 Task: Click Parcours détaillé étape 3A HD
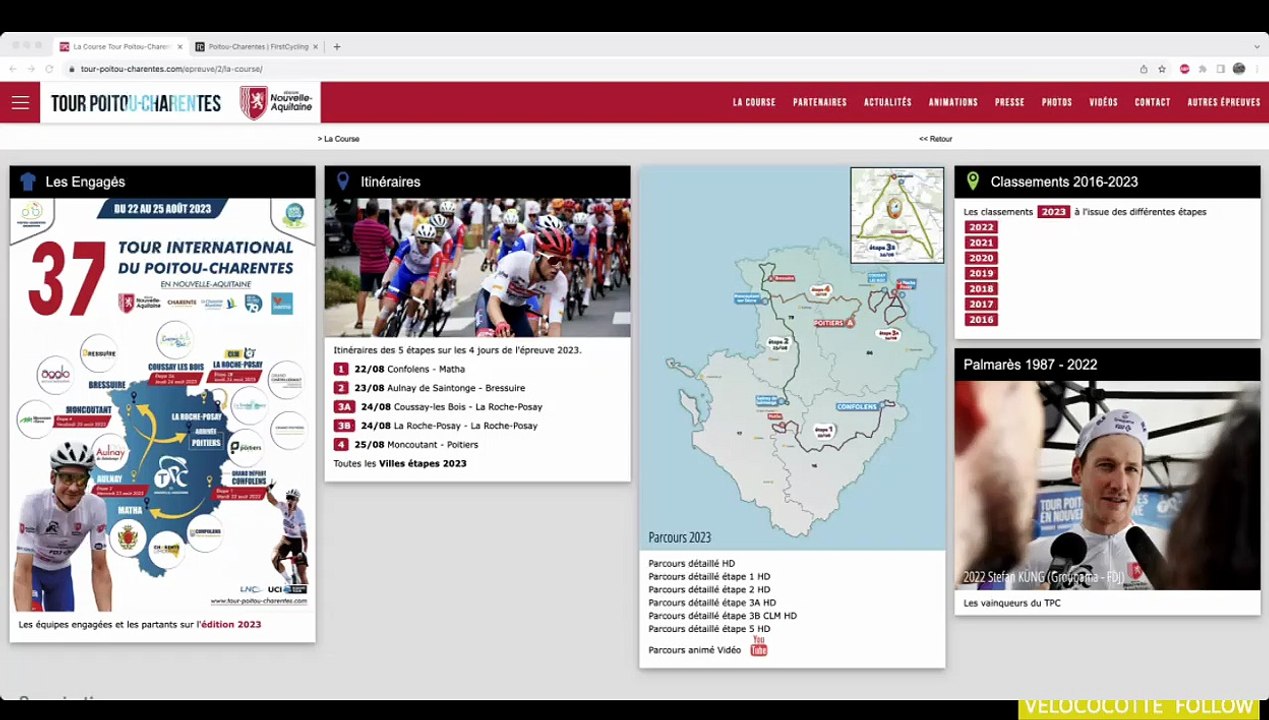click(712, 602)
